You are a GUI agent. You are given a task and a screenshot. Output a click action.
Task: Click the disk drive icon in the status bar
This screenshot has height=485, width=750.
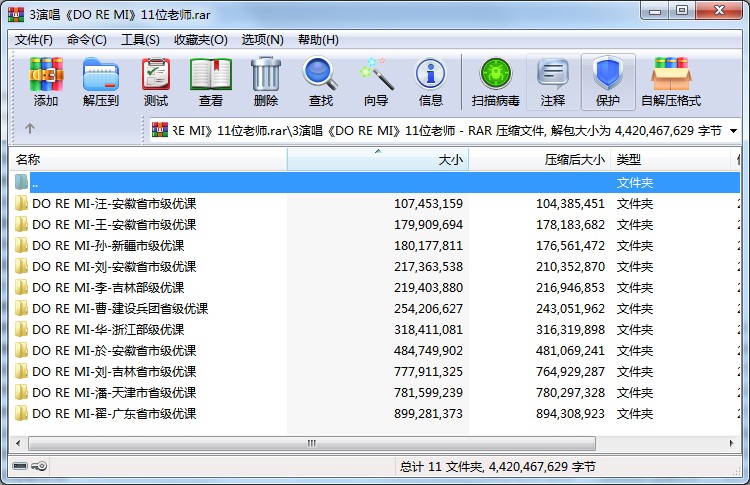[x=20, y=466]
